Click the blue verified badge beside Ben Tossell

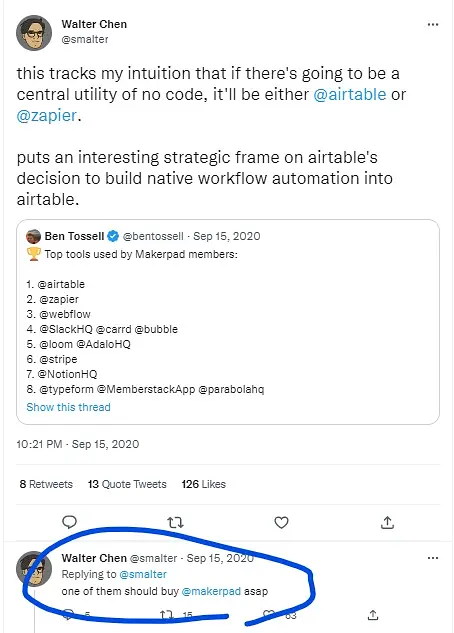(x=113, y=236)
